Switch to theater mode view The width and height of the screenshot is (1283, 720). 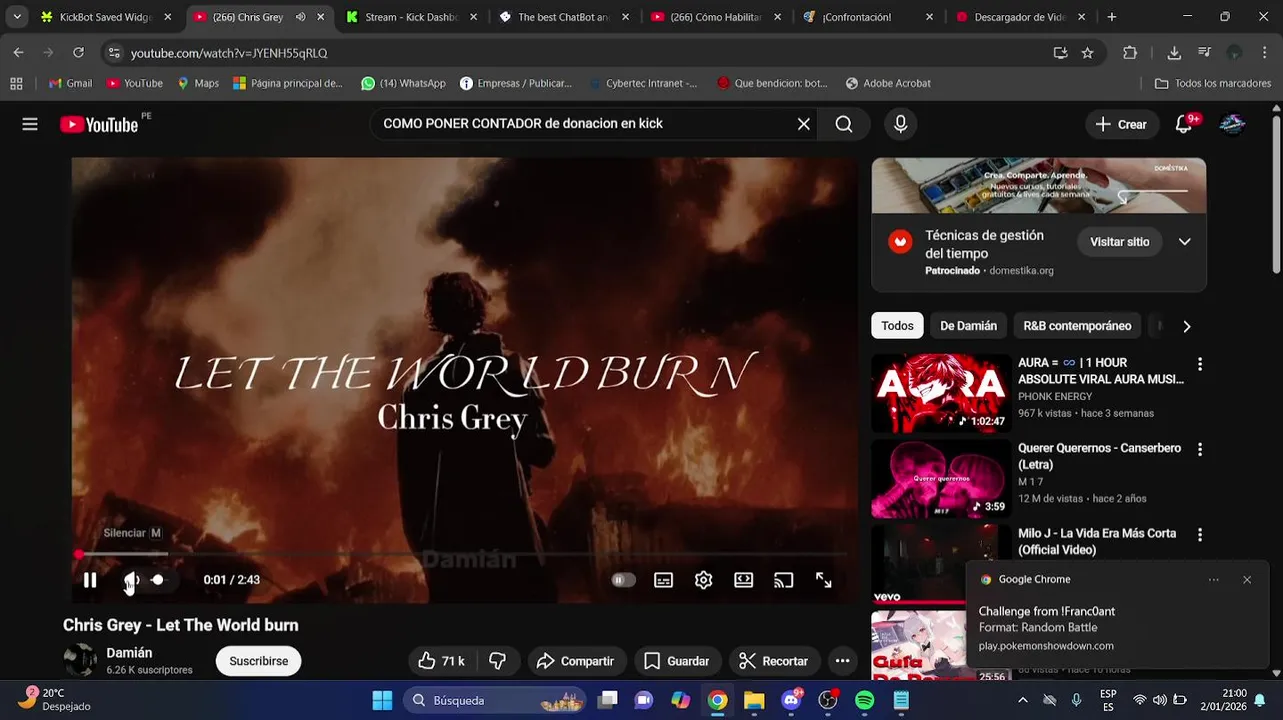tap(744, 580)
